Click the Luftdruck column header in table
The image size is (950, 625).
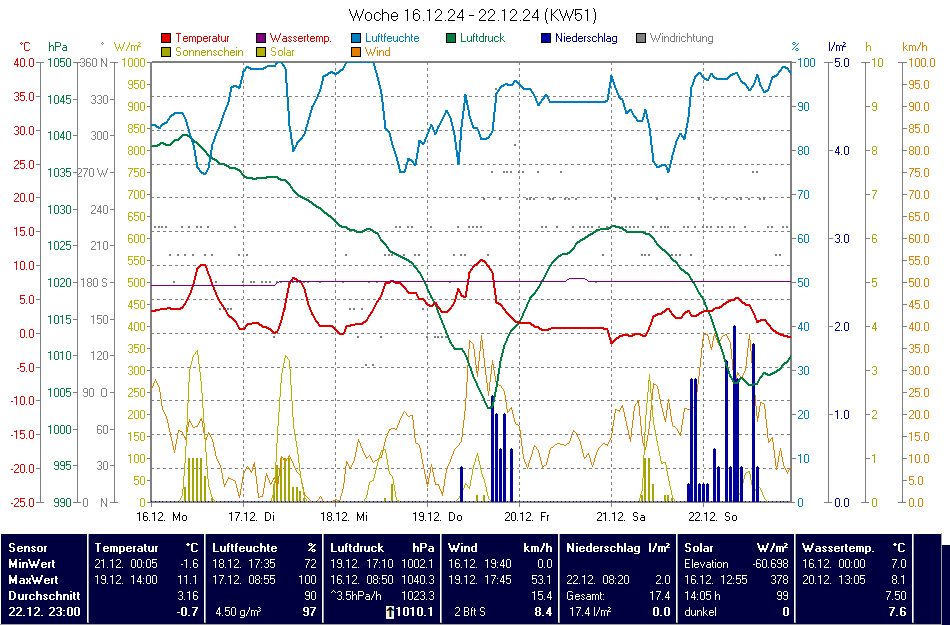(357, 547)
